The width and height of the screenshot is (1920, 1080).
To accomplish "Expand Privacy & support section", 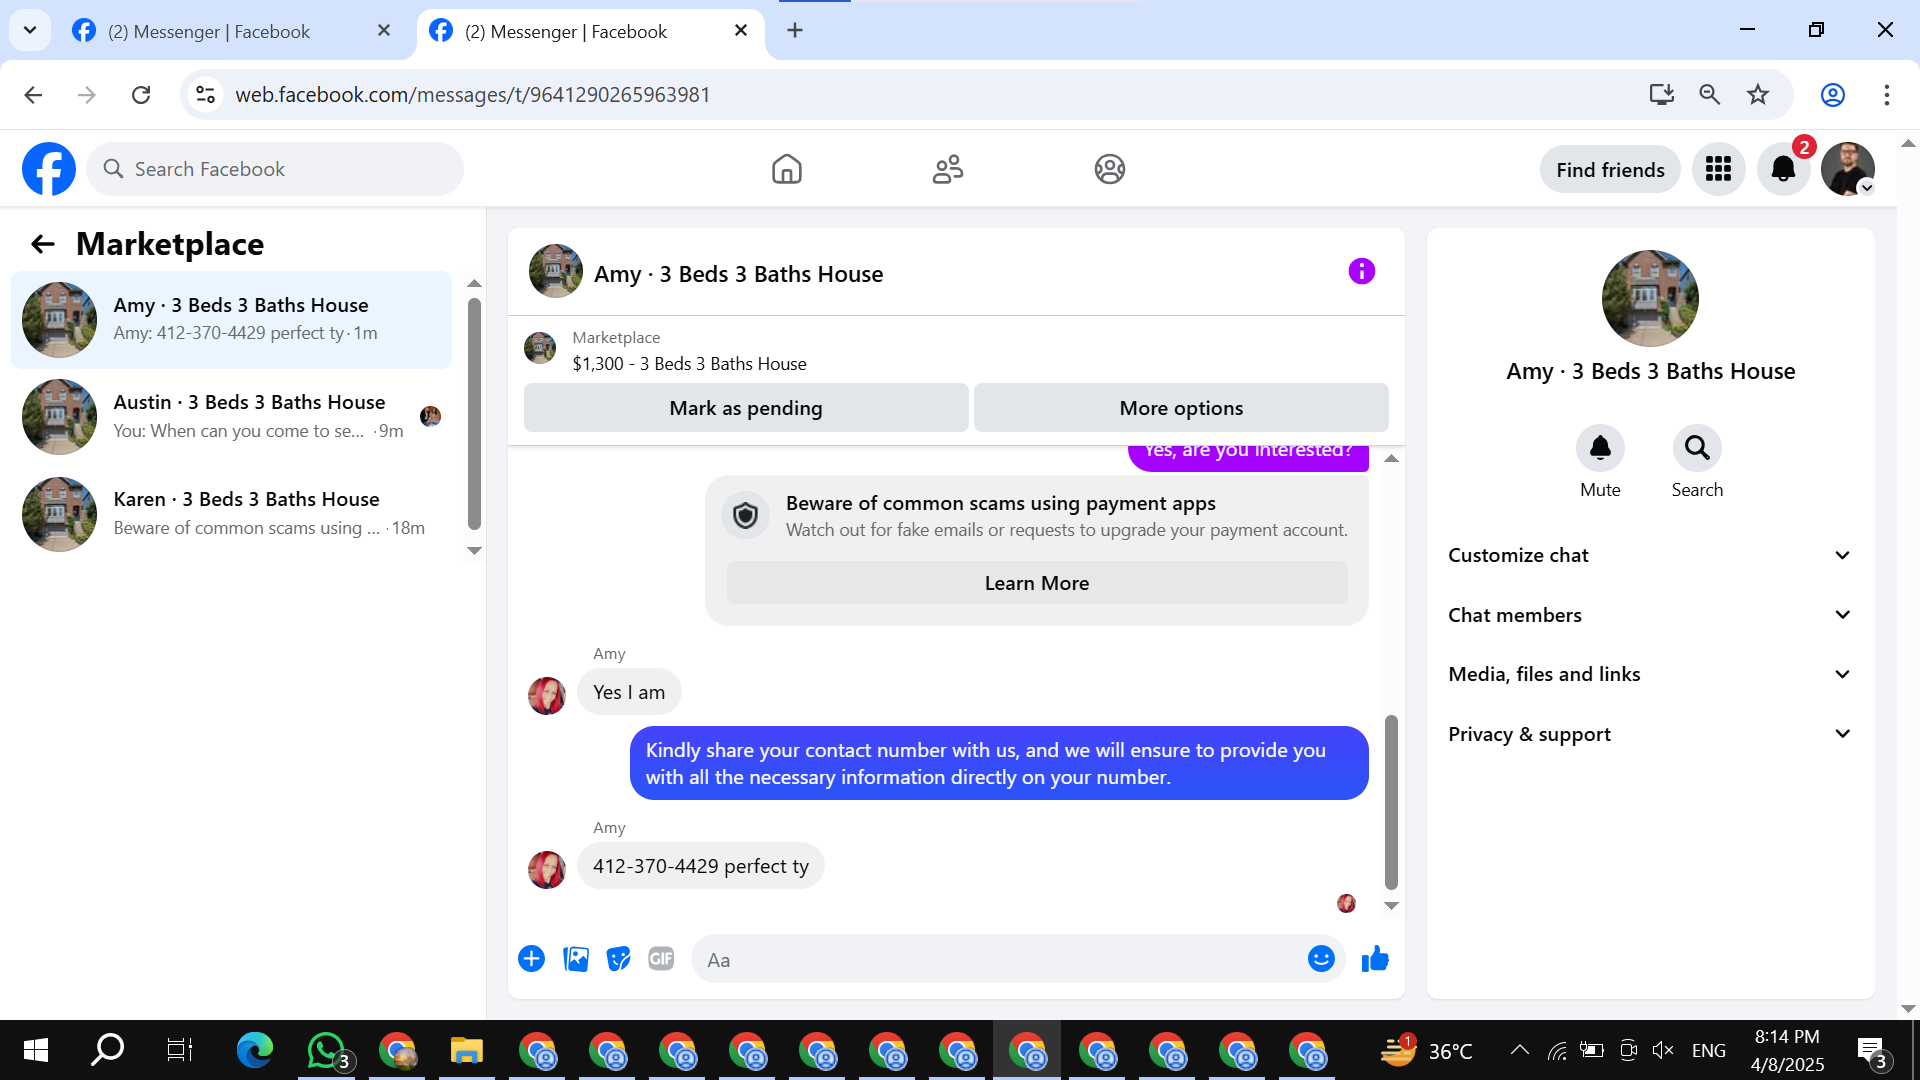I will pos(1649,734).
